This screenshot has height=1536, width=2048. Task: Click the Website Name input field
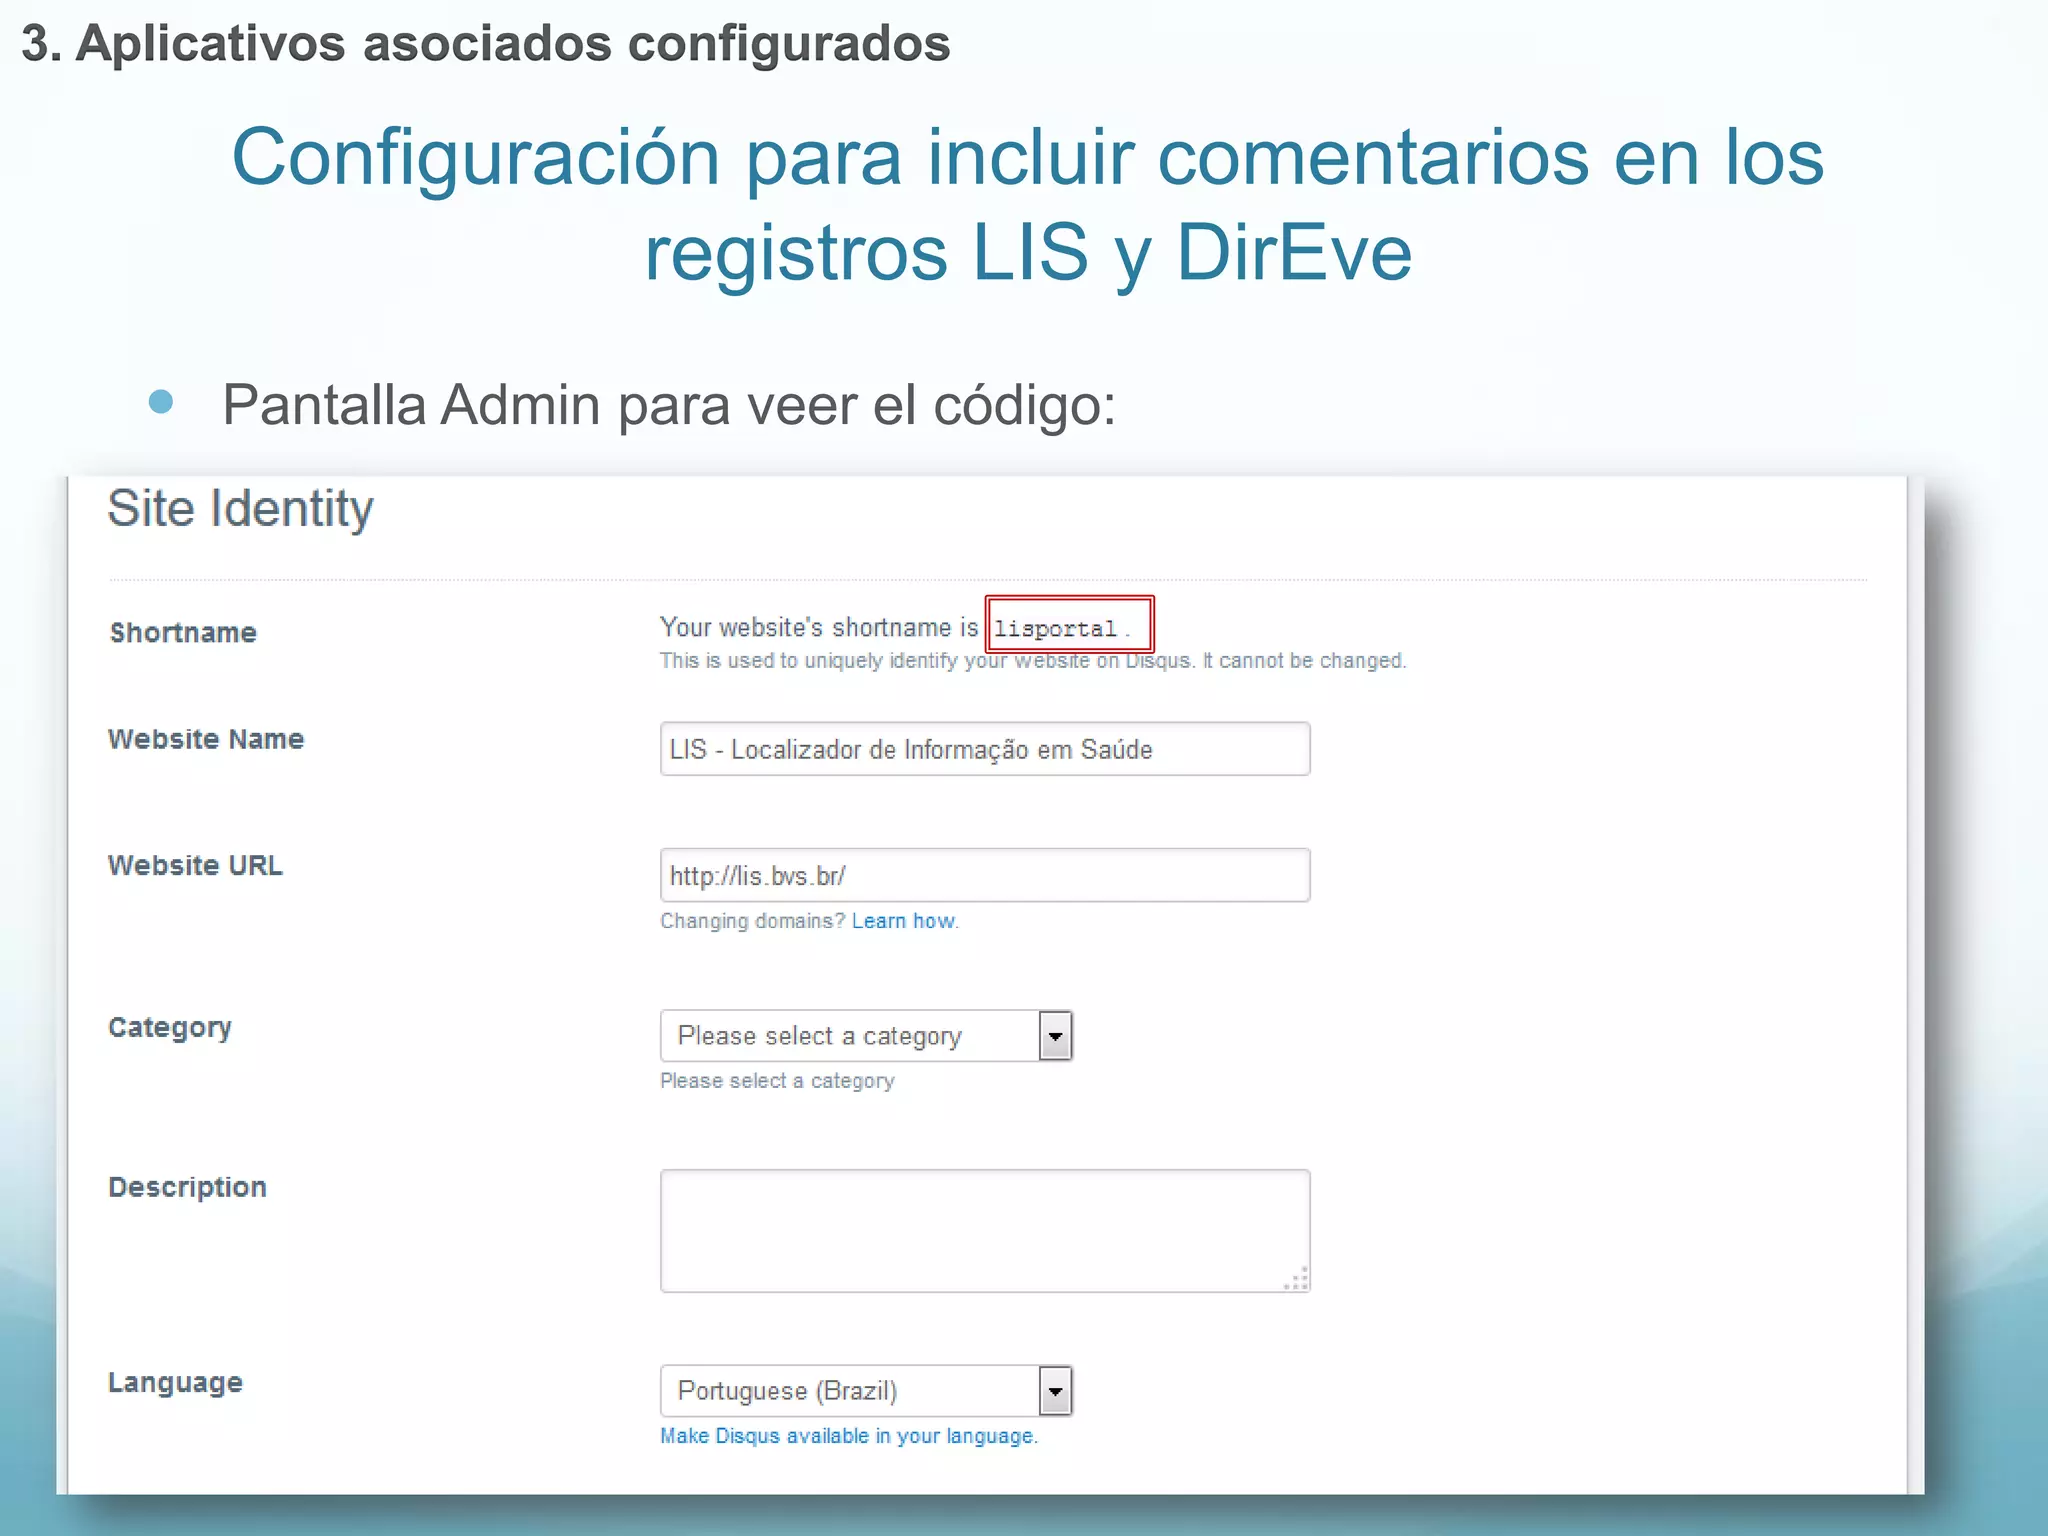(x=985, y=749)
